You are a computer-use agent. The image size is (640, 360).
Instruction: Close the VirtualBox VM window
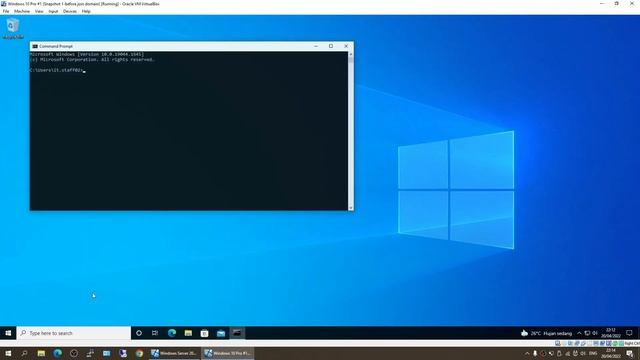tap(632, 4)
